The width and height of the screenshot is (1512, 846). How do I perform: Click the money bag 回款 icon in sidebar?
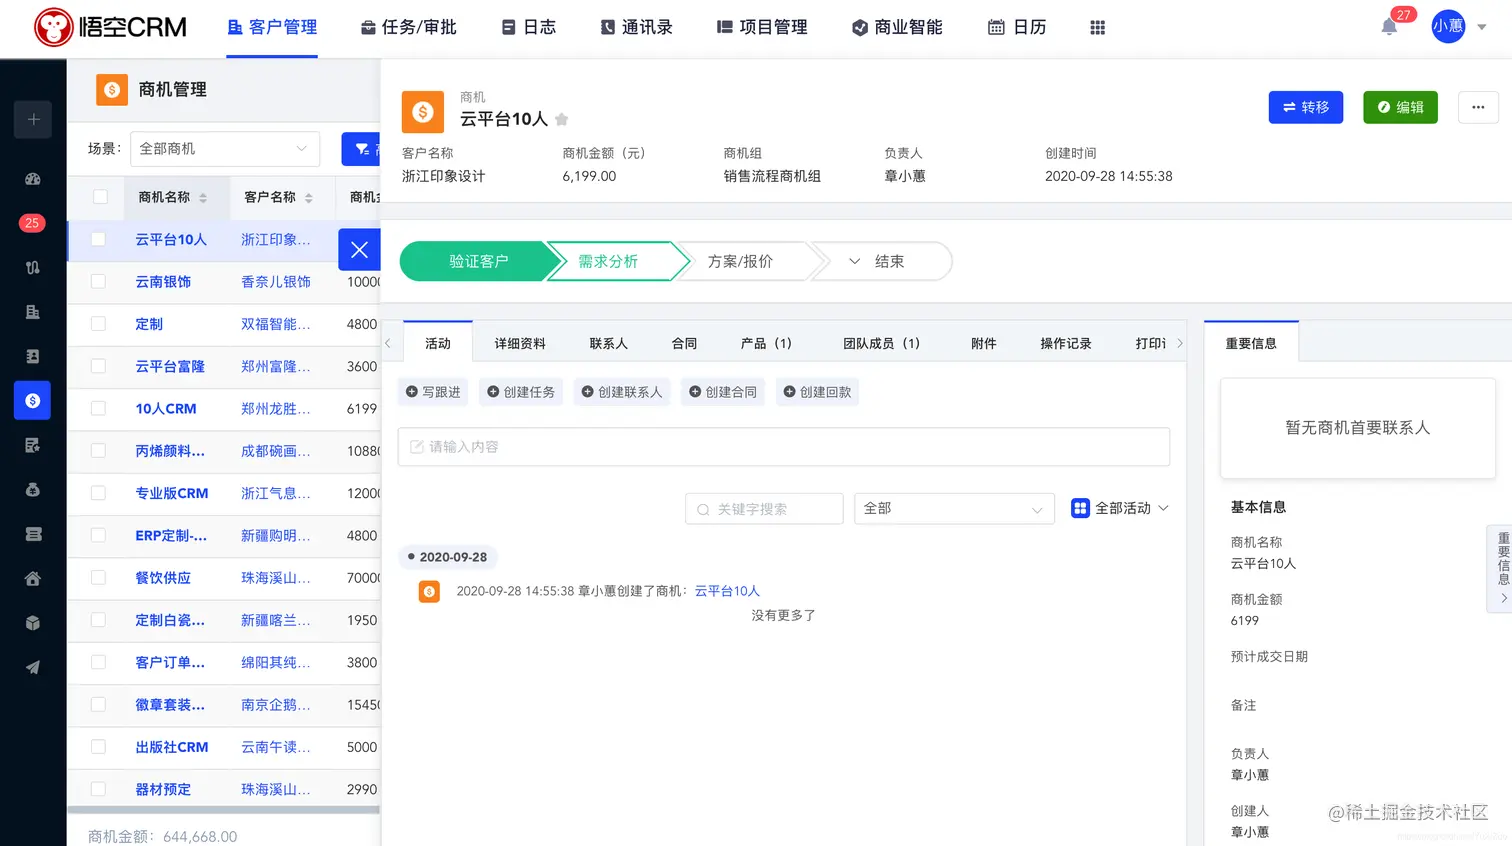point(32,489)
